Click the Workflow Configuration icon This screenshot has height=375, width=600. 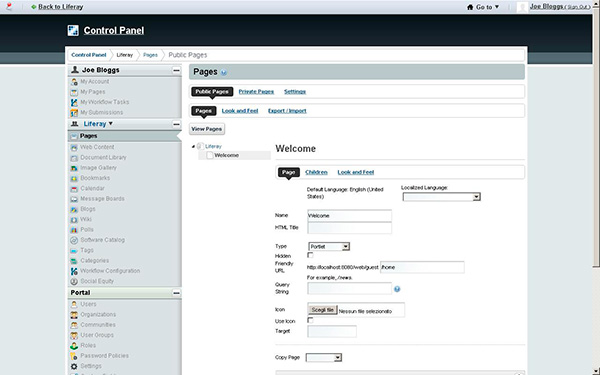point(74,271)
